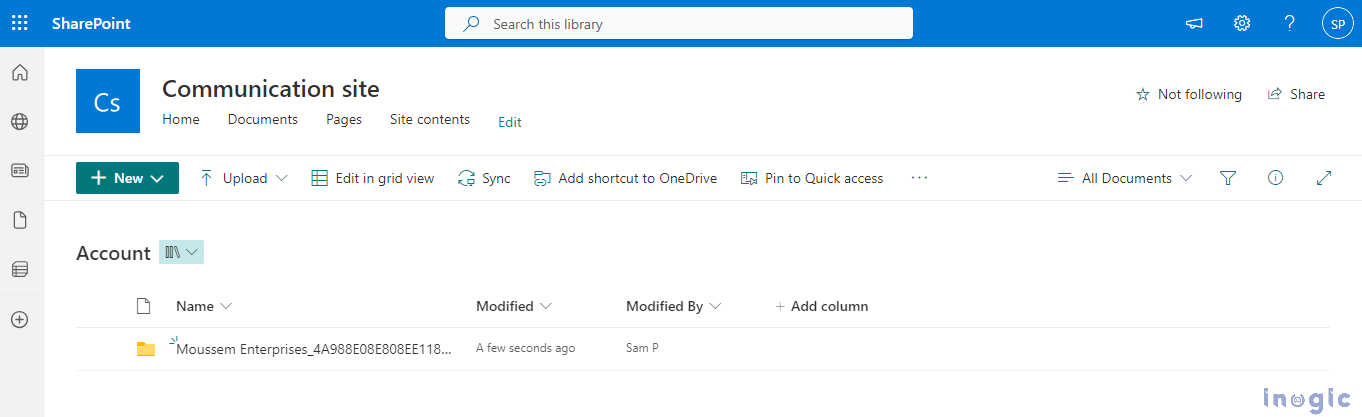Expand content with the full-screen arrows icon

[x=1324, y=178]
